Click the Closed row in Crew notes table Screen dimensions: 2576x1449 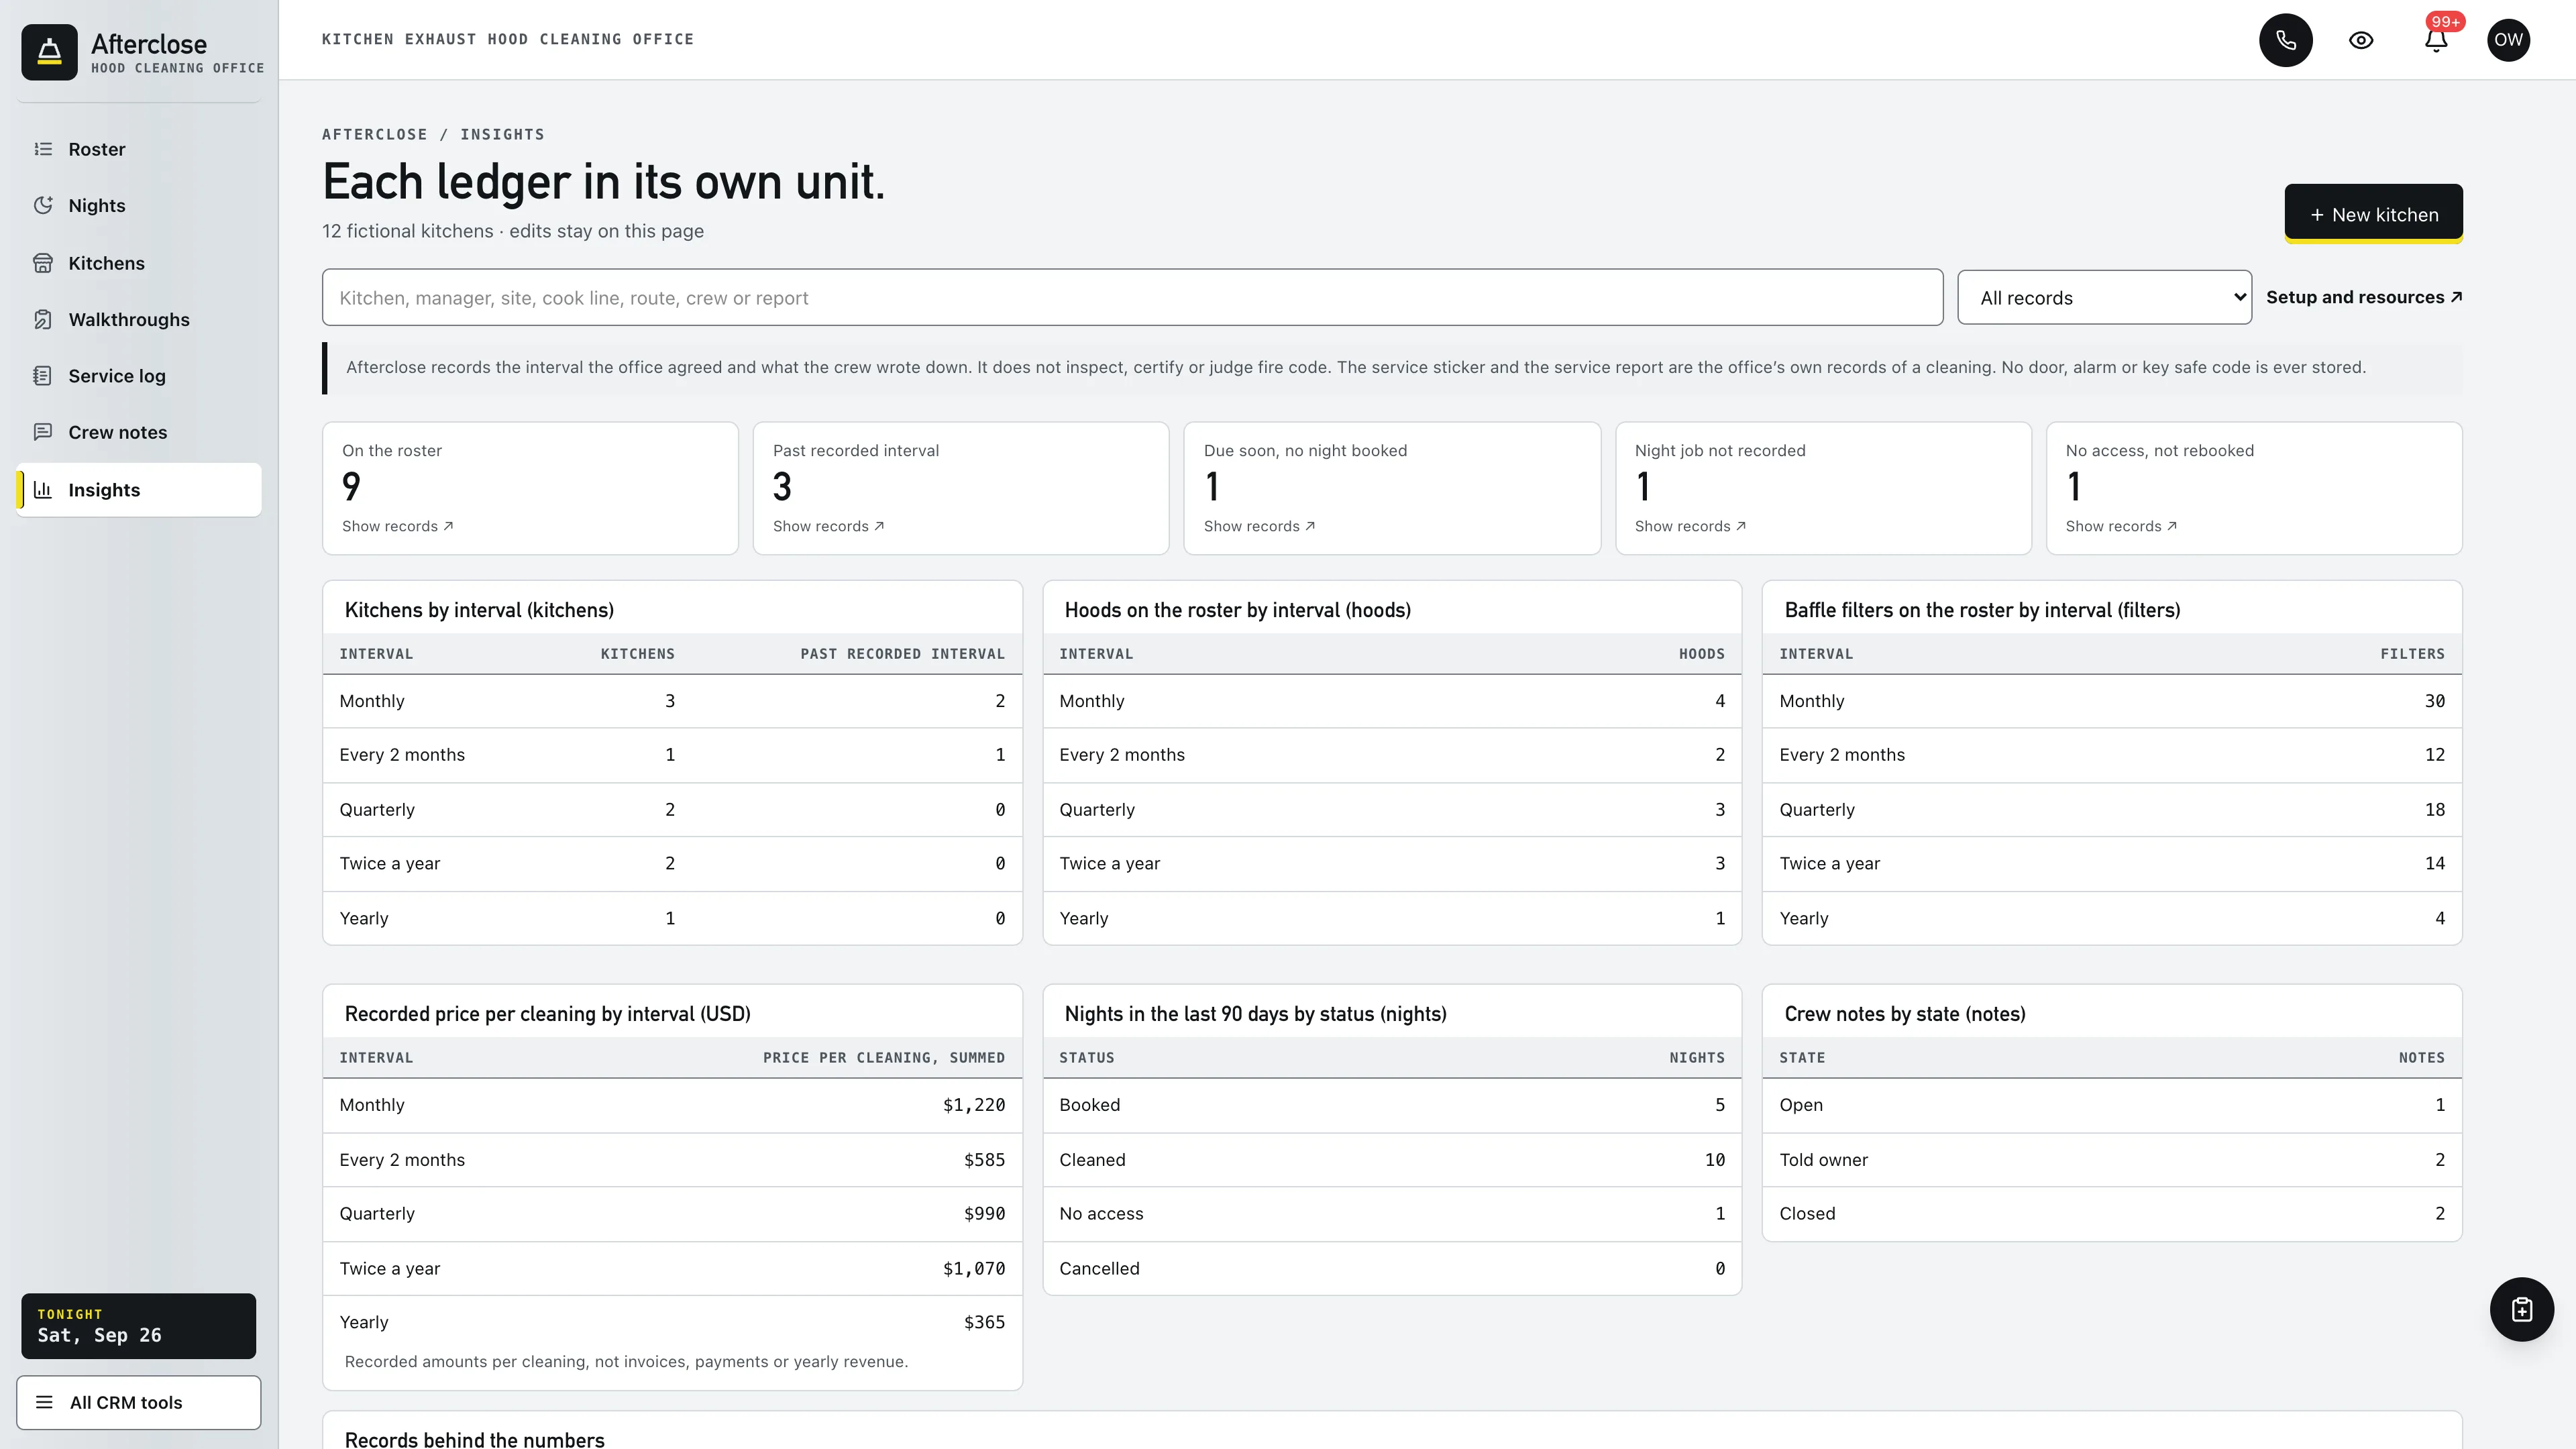pos(2112,1214)
